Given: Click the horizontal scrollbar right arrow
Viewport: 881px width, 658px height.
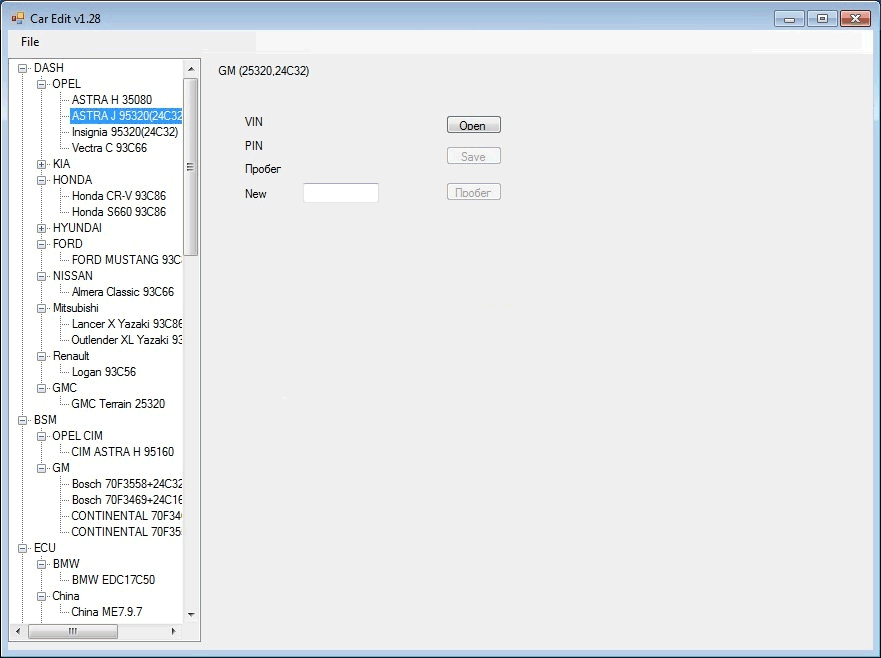Looking at the screenshot, I should [174, 632].
